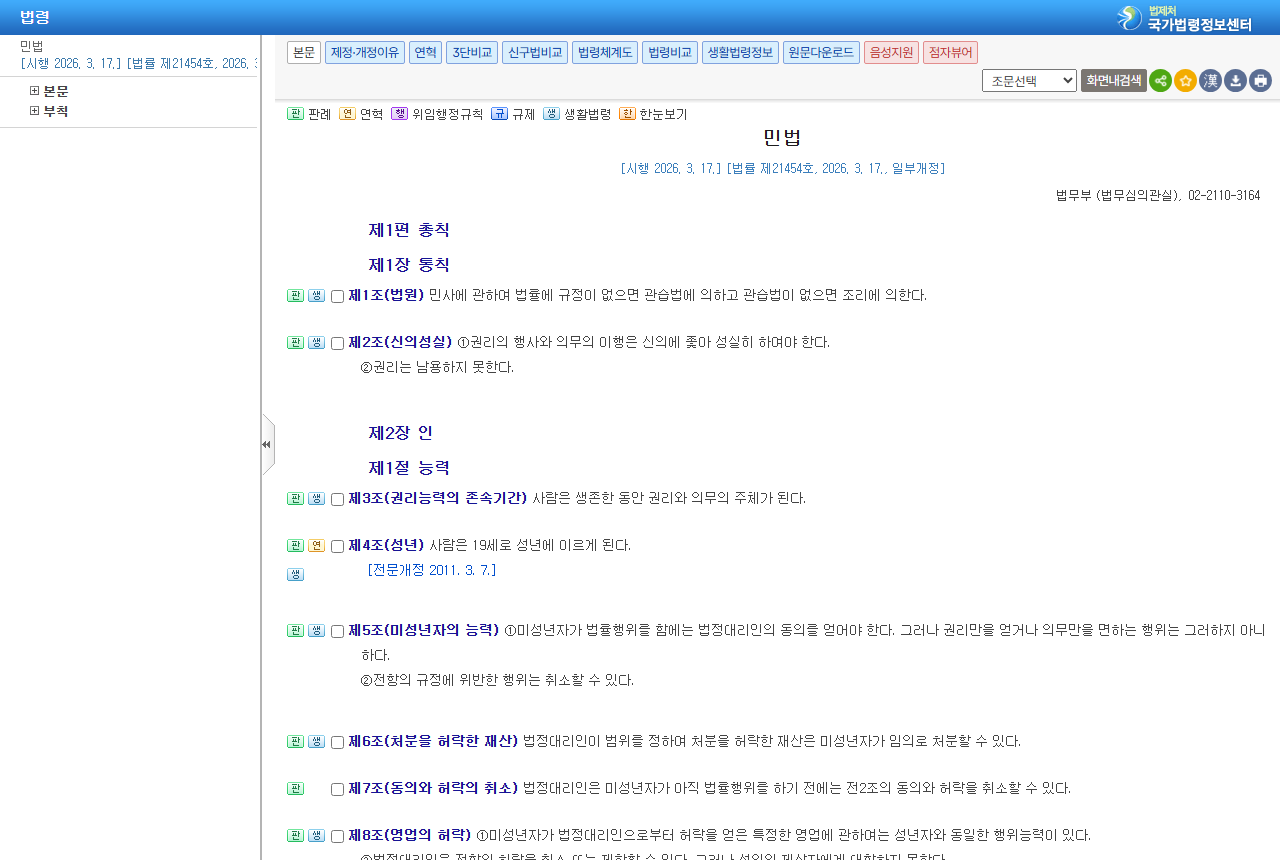The height and width of the screenshot is (860, 1280).
Task: Open 생활법령 icon beside 제2조(신의성실)
Action: 316,343
